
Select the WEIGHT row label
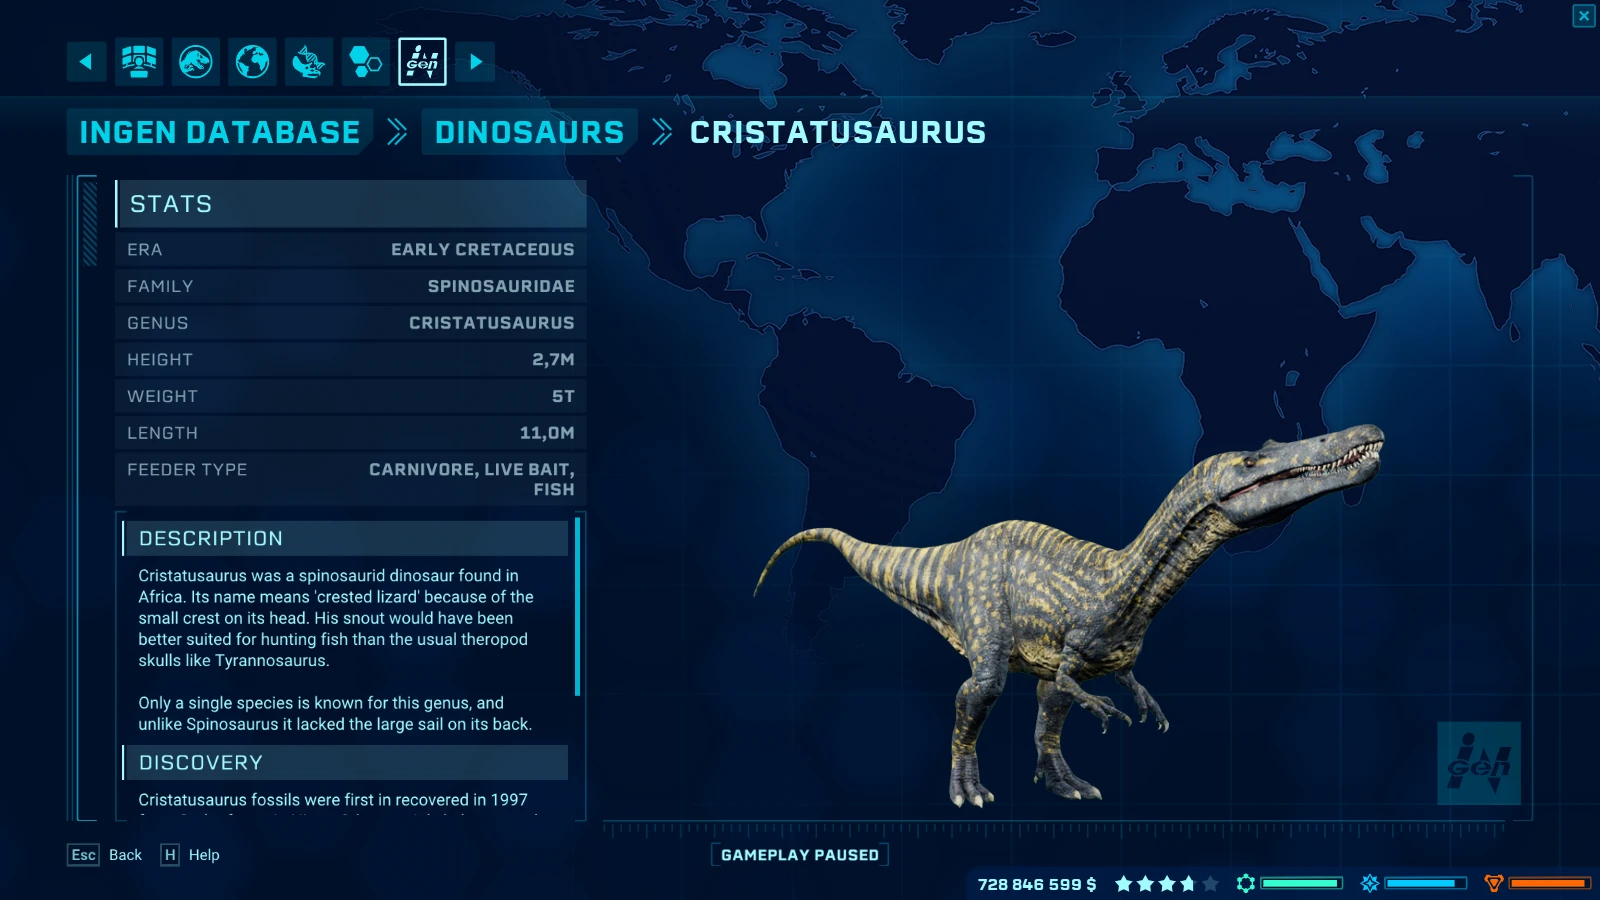pyautogui.click(x=162, y=397)
